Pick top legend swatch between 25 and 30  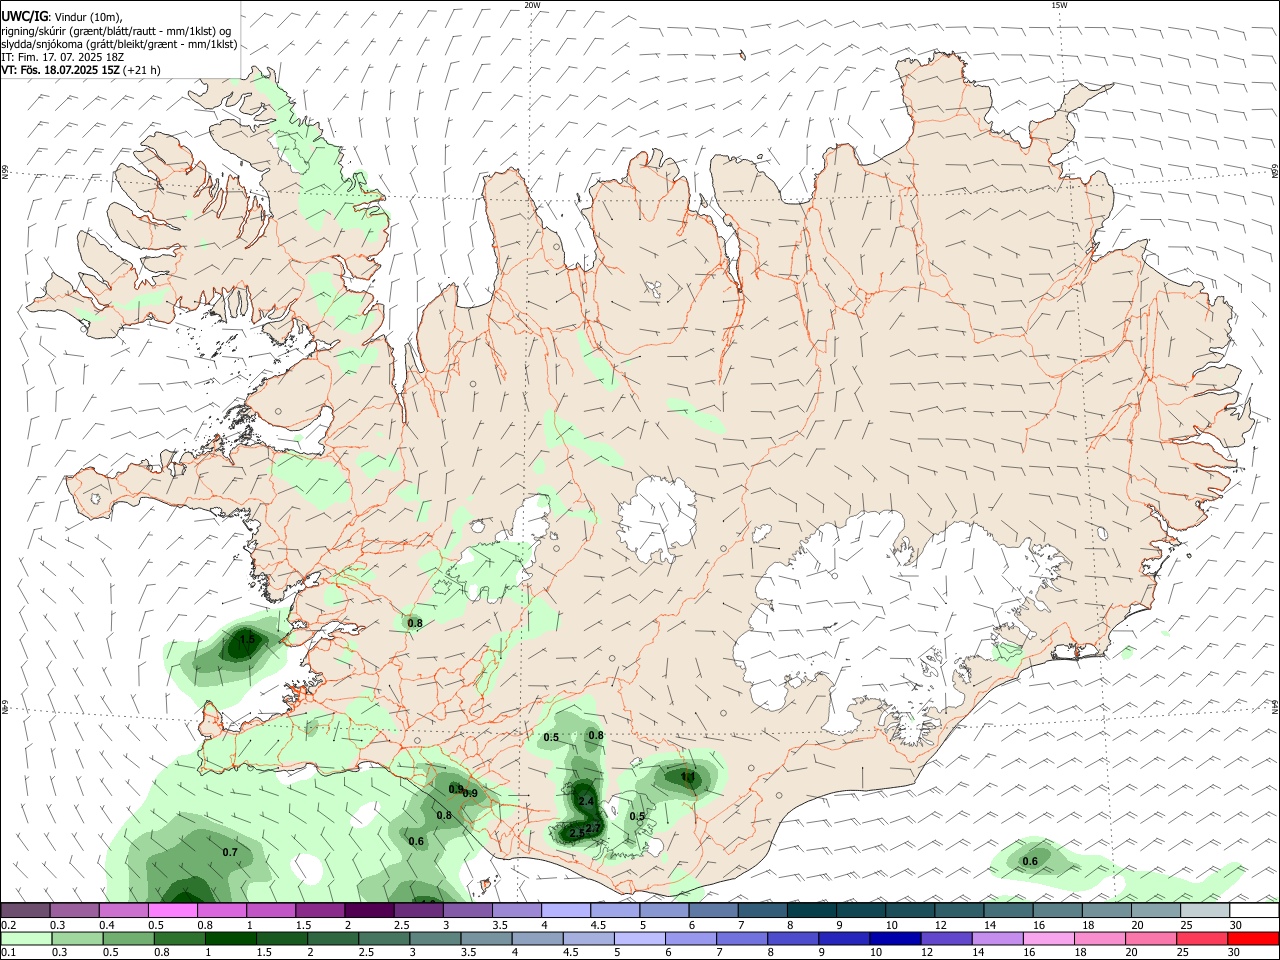tap(1205, 910)
